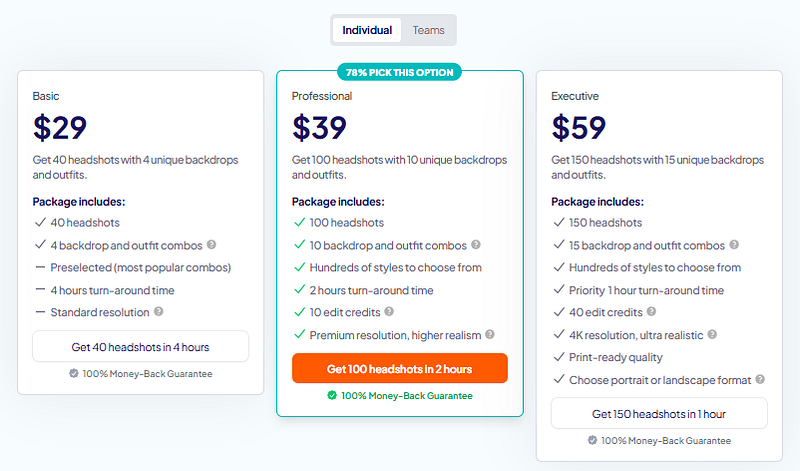Viewport: 800px width, 471px height.
Task: Select the Individual pricing tab
Action: (367, 30)
